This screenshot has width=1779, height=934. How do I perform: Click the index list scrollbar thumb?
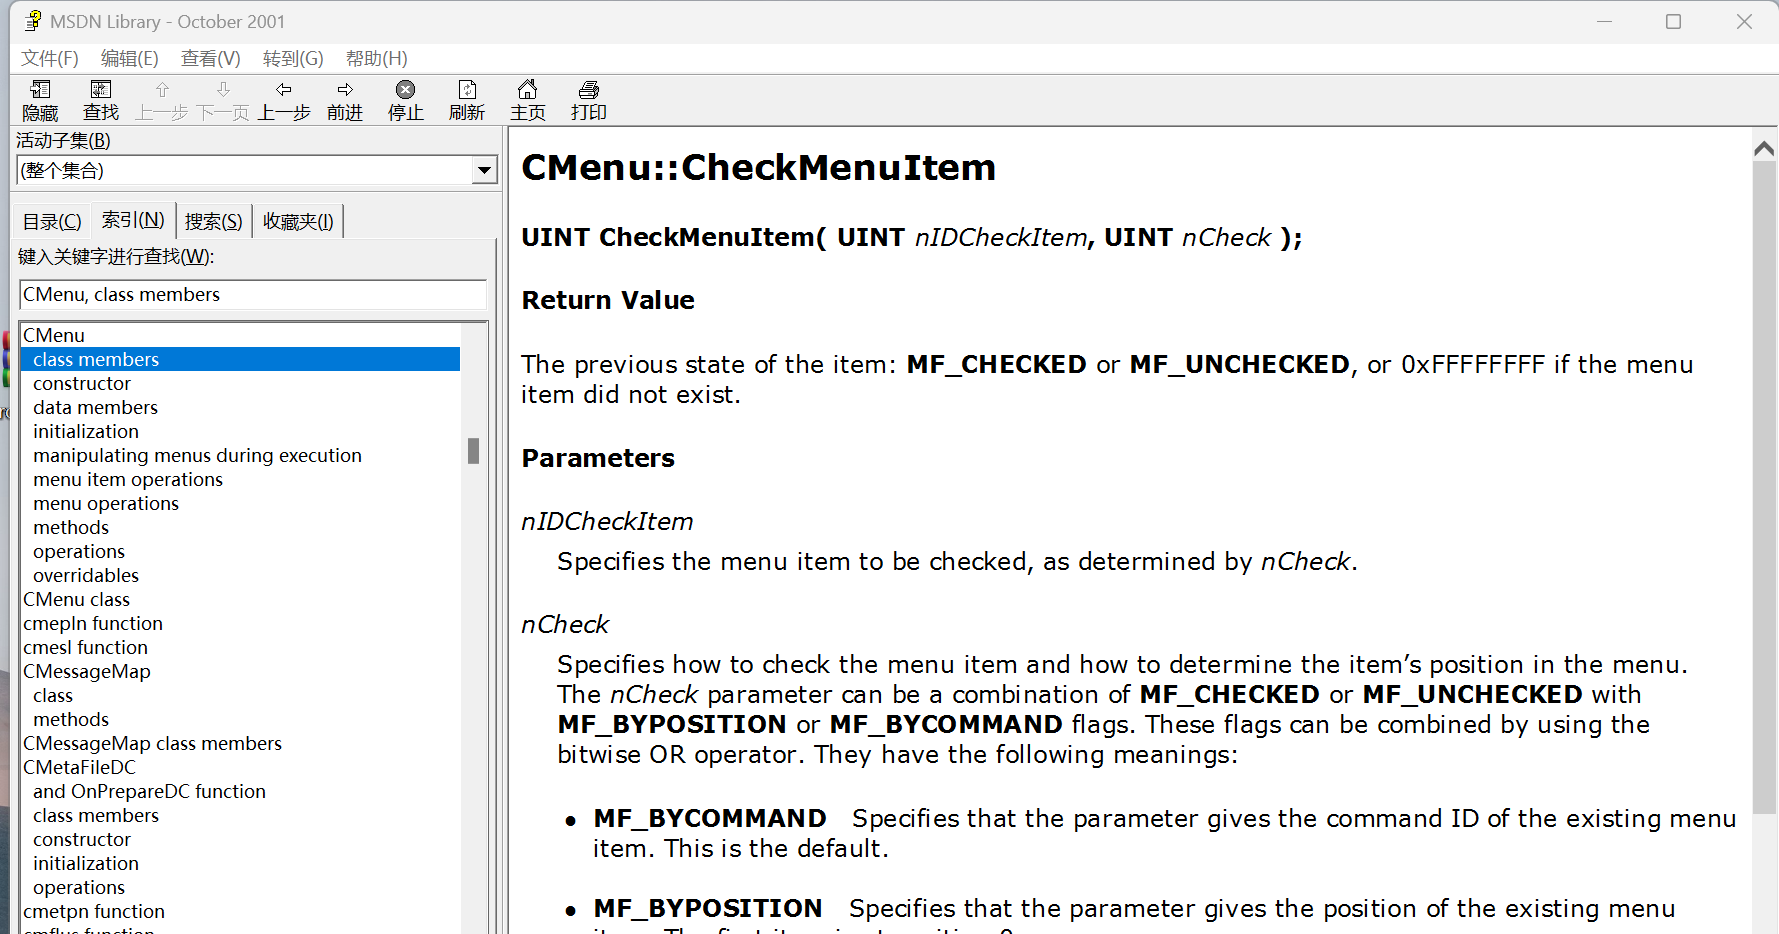point(474,451)
